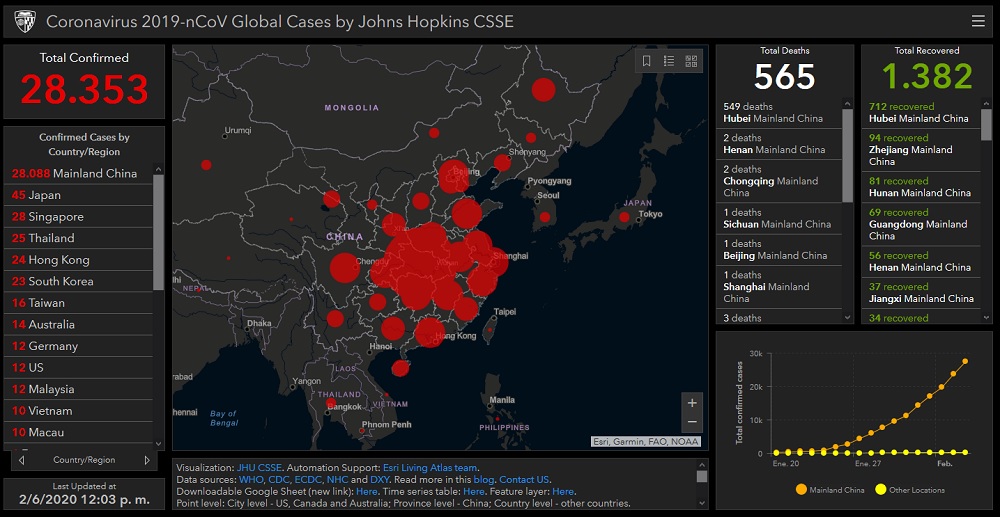Click the Johns Hopkins shield logo
The height and width of the screenshot is (517, 1000).
coord(24,21)
